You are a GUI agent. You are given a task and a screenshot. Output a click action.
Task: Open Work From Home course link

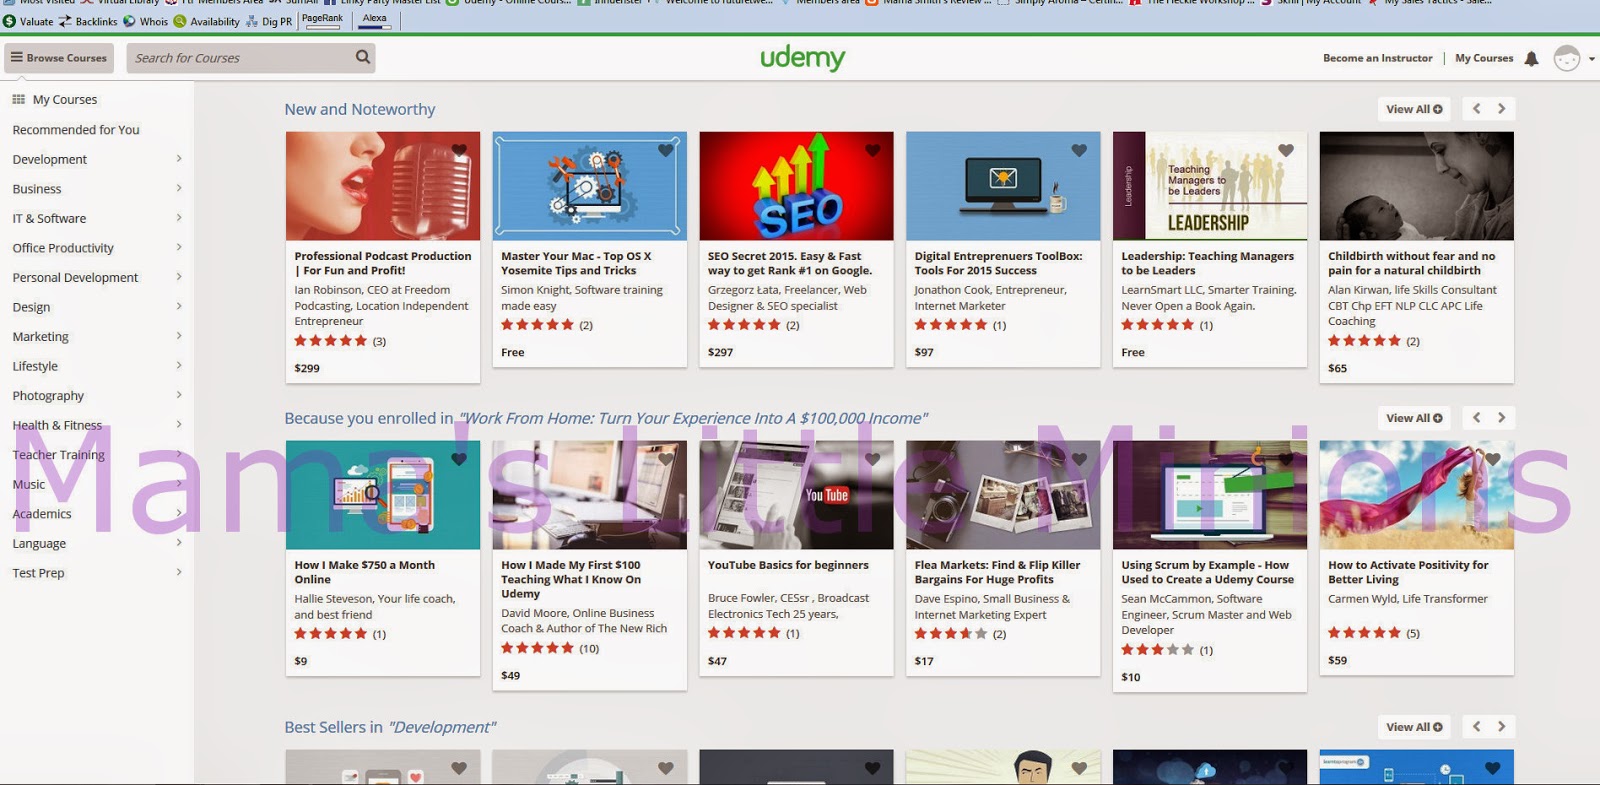(x=693, y=418)
